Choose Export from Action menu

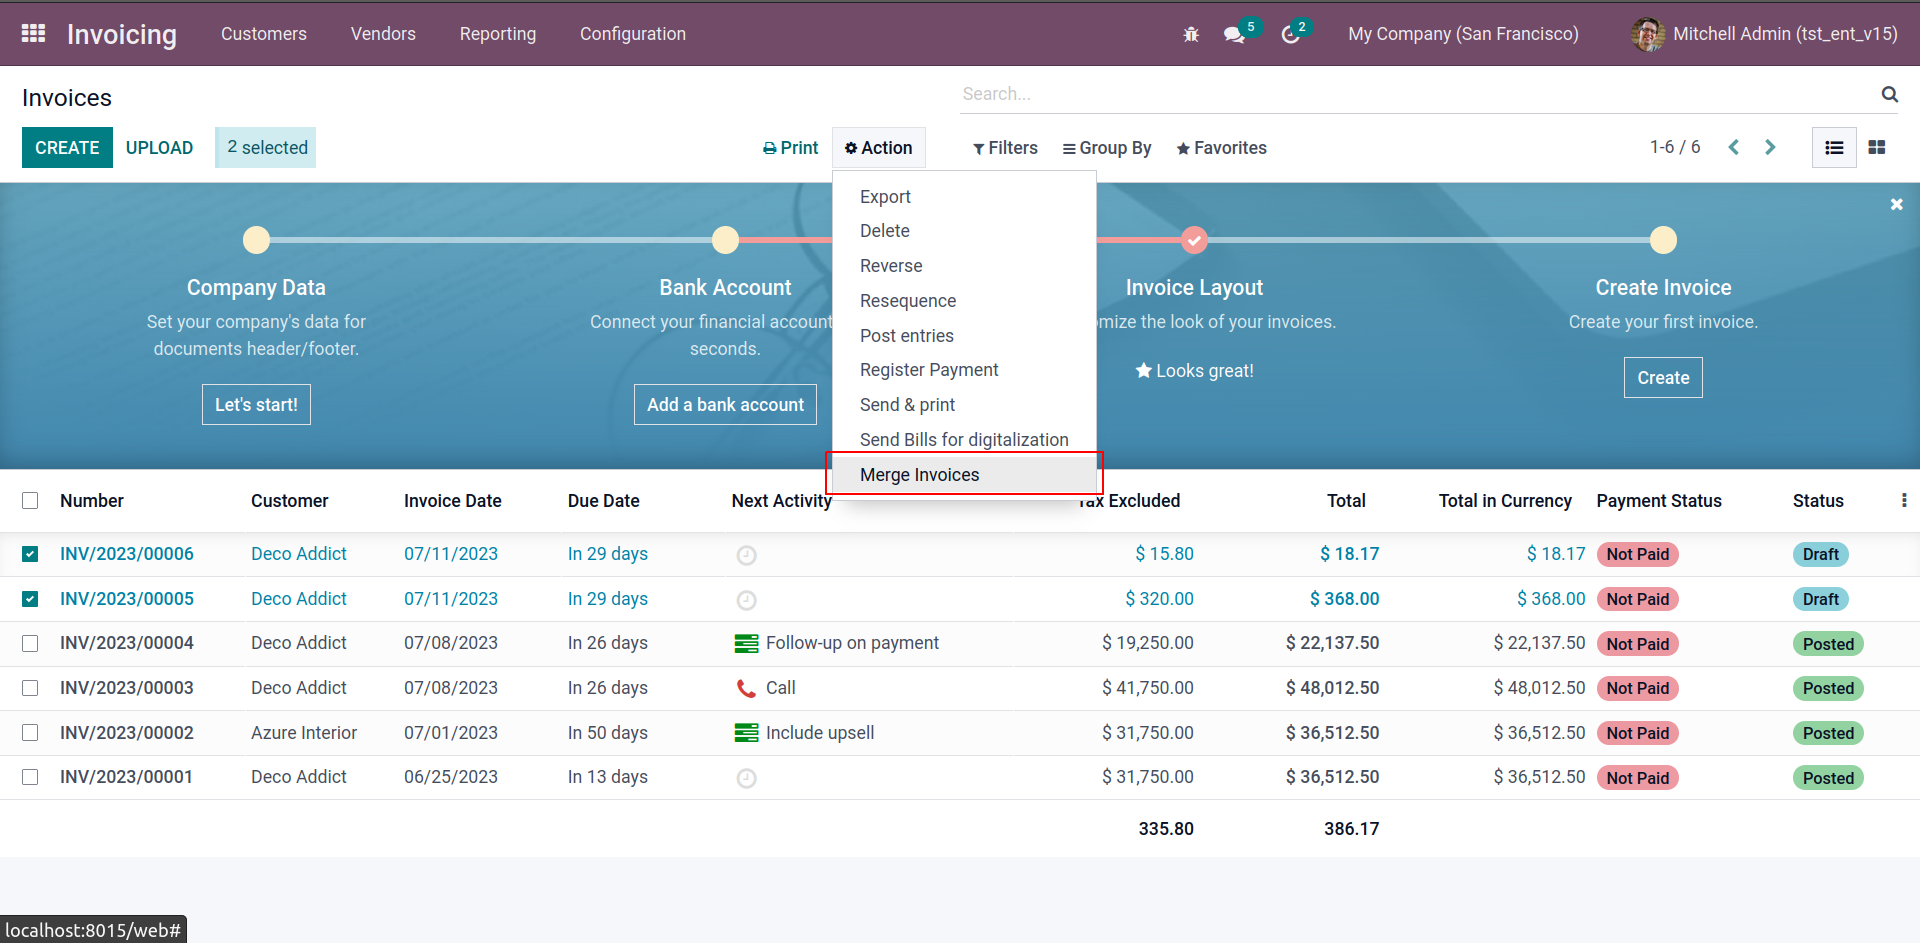click(x=964, y=197)
